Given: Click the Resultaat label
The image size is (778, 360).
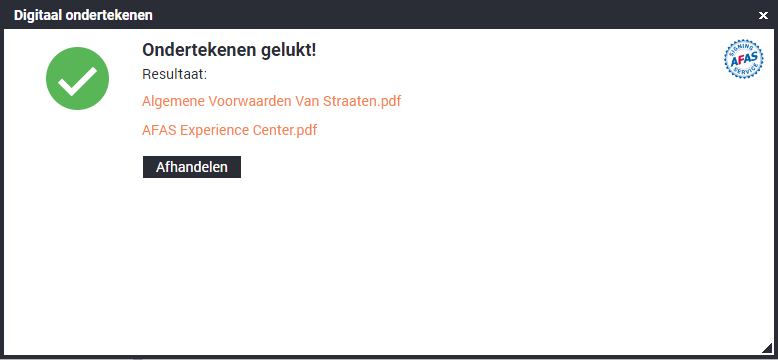Looking at the screenshot, I should click(174, 74).
